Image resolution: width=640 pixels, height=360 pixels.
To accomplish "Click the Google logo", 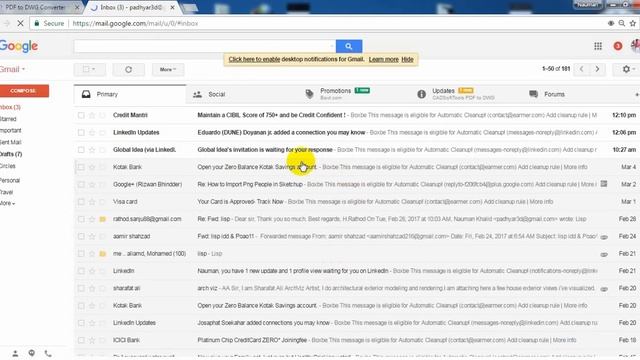I will pos(19,46).
